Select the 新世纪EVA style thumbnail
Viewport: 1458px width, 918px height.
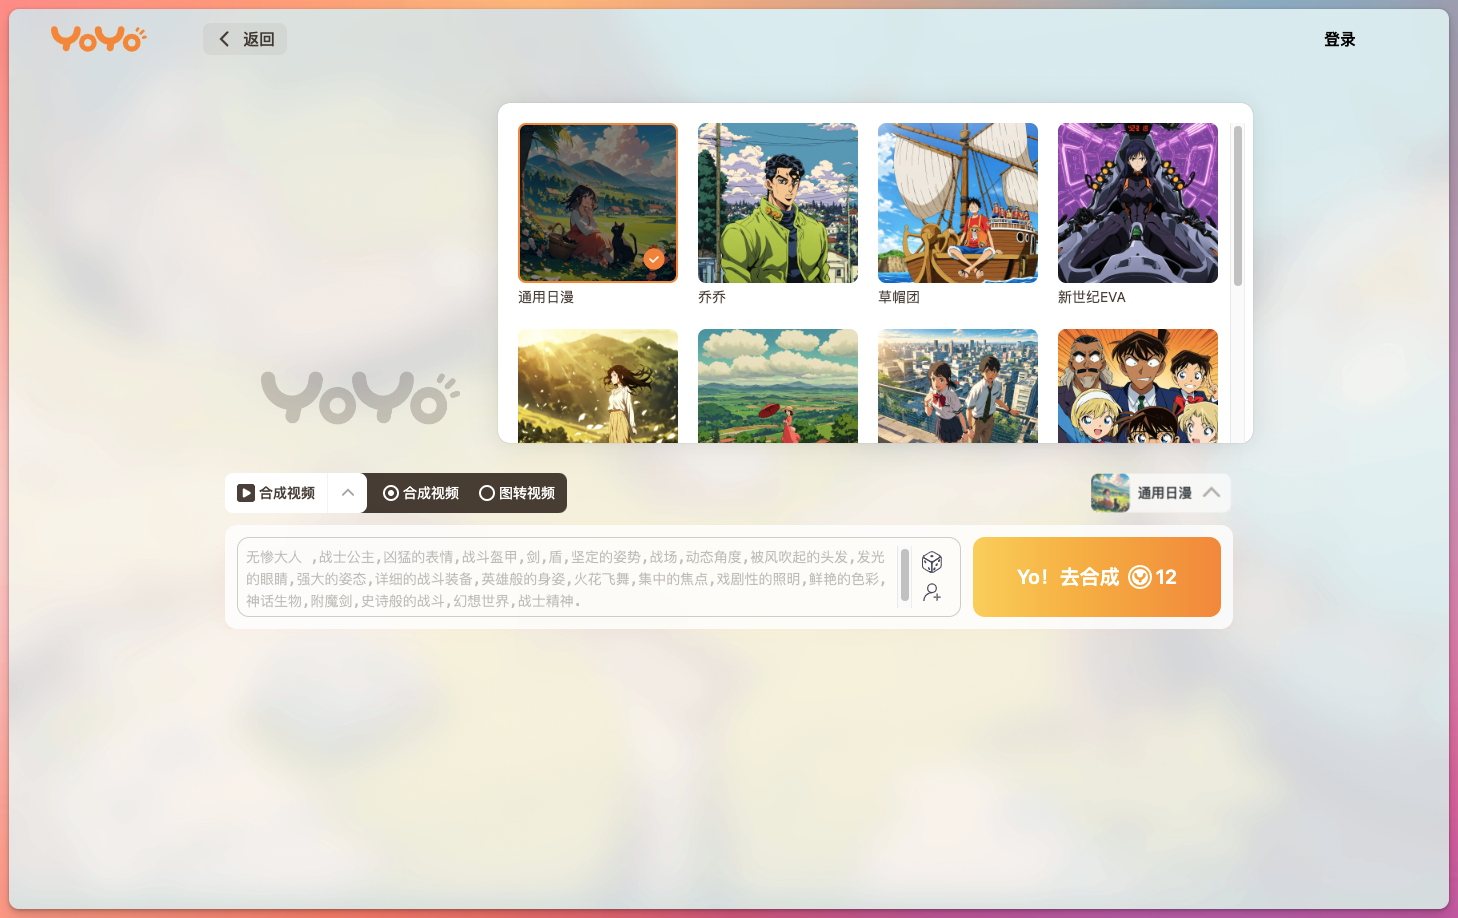coord(1138,203)
